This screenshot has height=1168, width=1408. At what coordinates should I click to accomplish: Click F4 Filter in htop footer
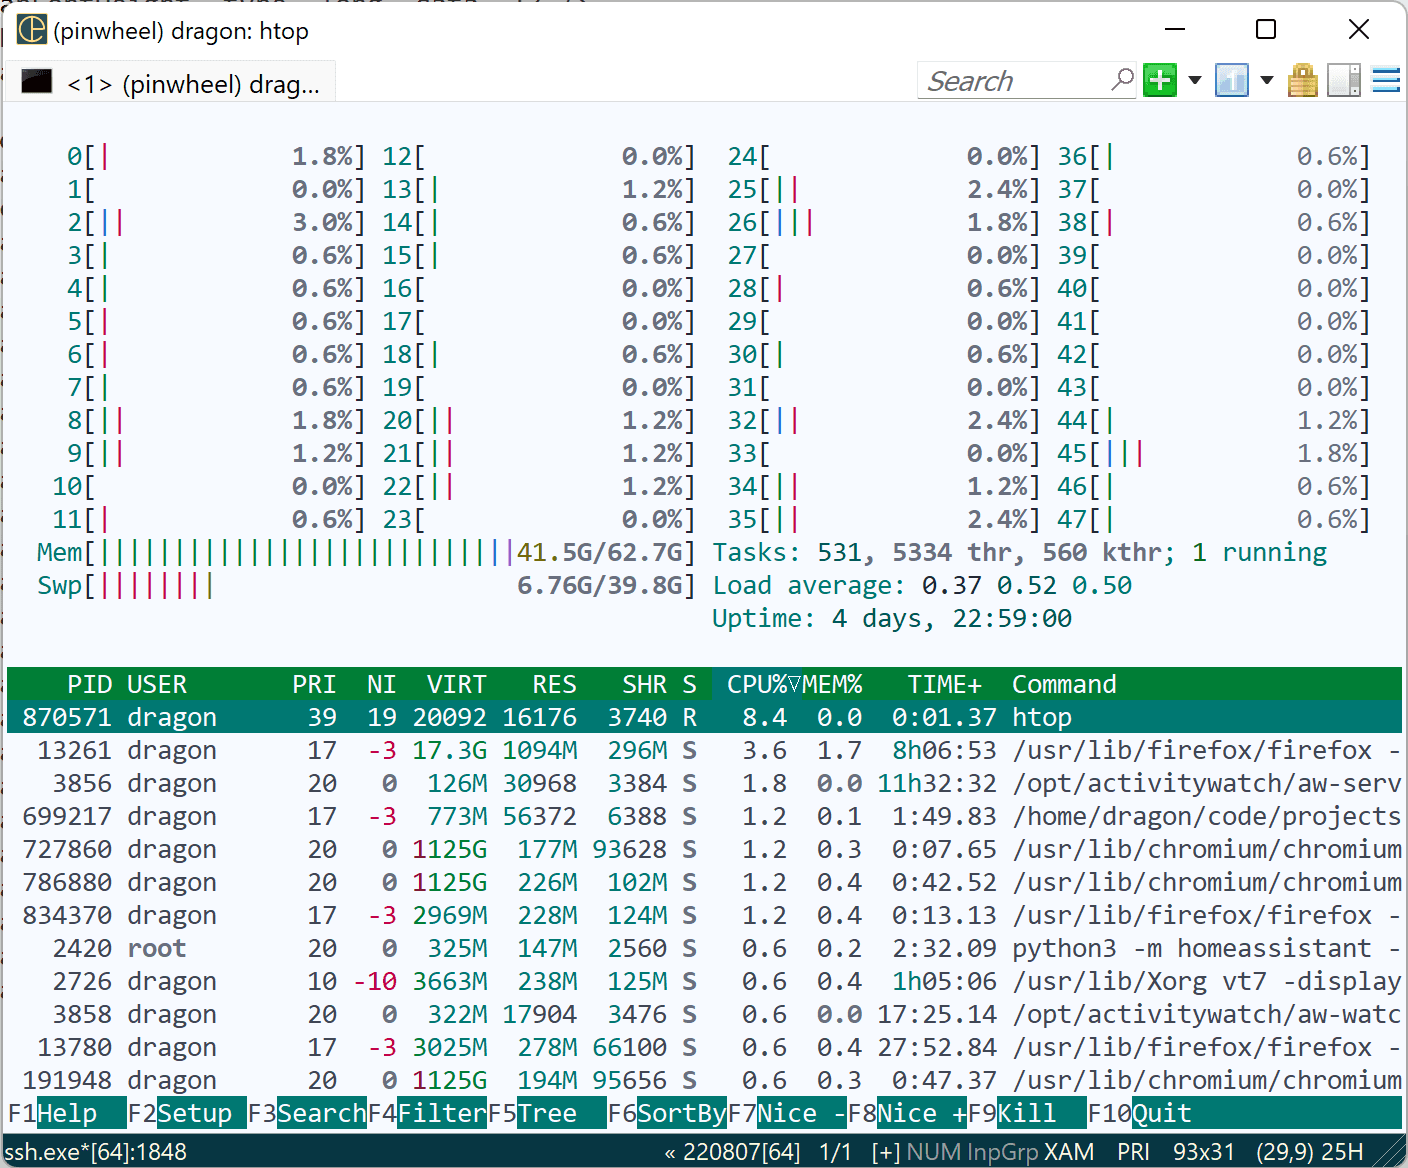point(427,1113)
